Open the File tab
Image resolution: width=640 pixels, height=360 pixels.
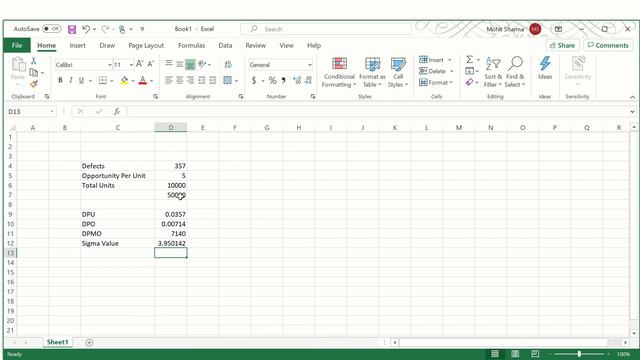(17, 45)
